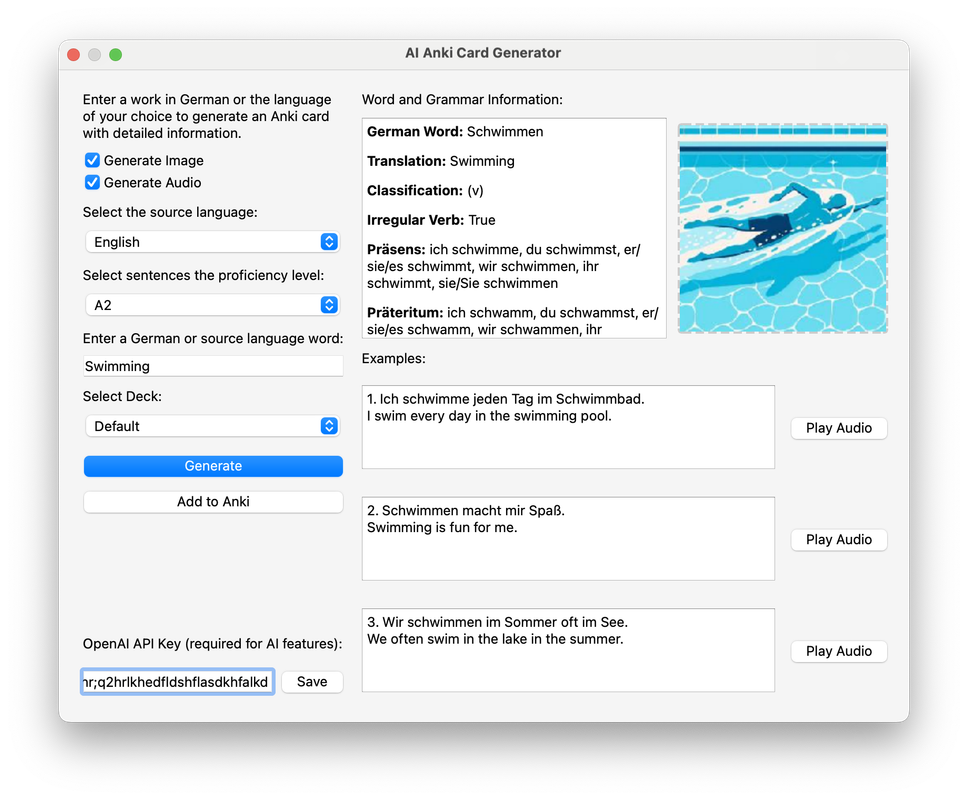
Task: Click the third example about swimming in the lake
Action: coord(568,650)
